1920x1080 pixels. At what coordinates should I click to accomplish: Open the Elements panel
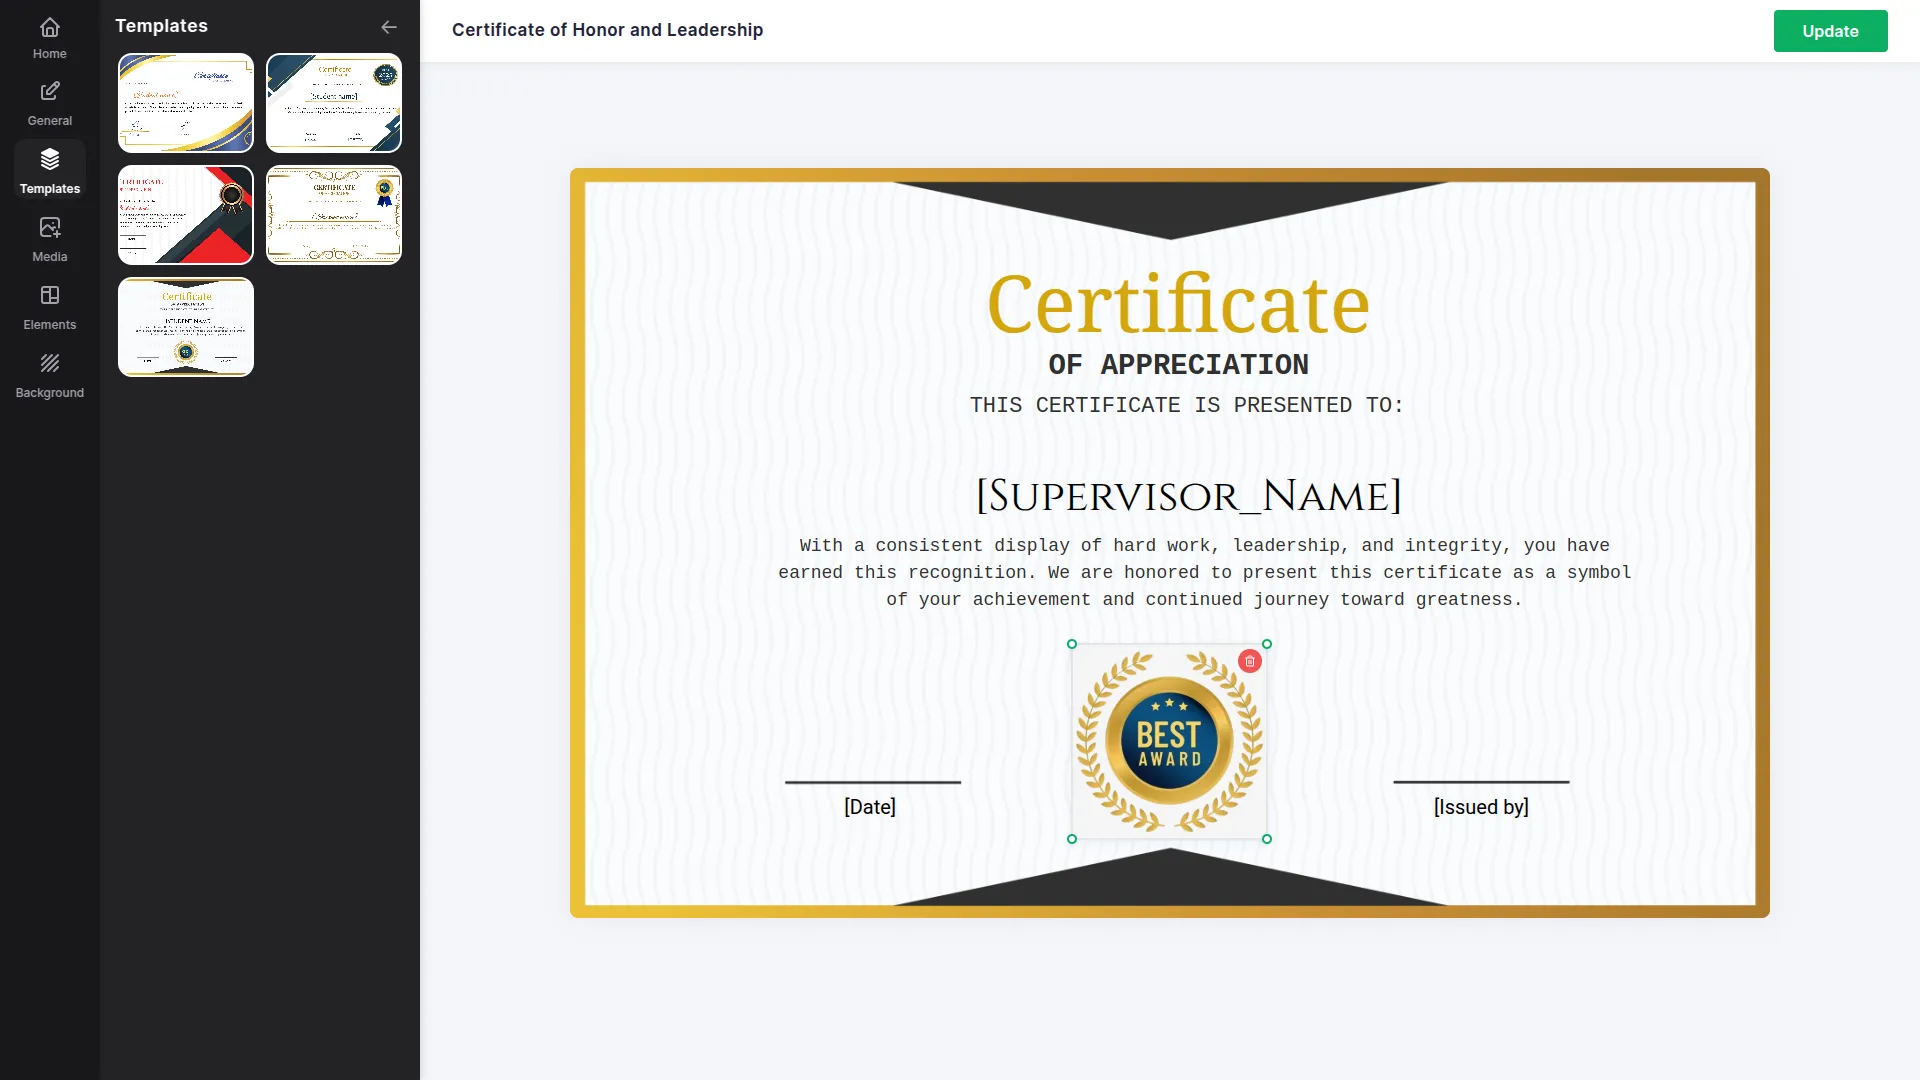49,307
